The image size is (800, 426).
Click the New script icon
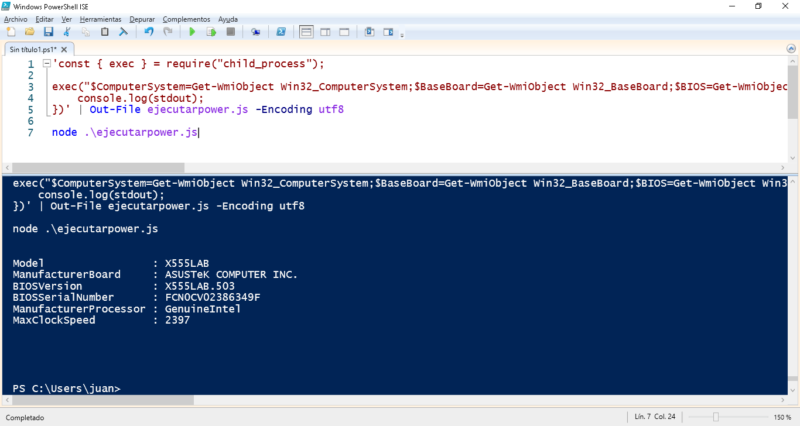point(11,32)
